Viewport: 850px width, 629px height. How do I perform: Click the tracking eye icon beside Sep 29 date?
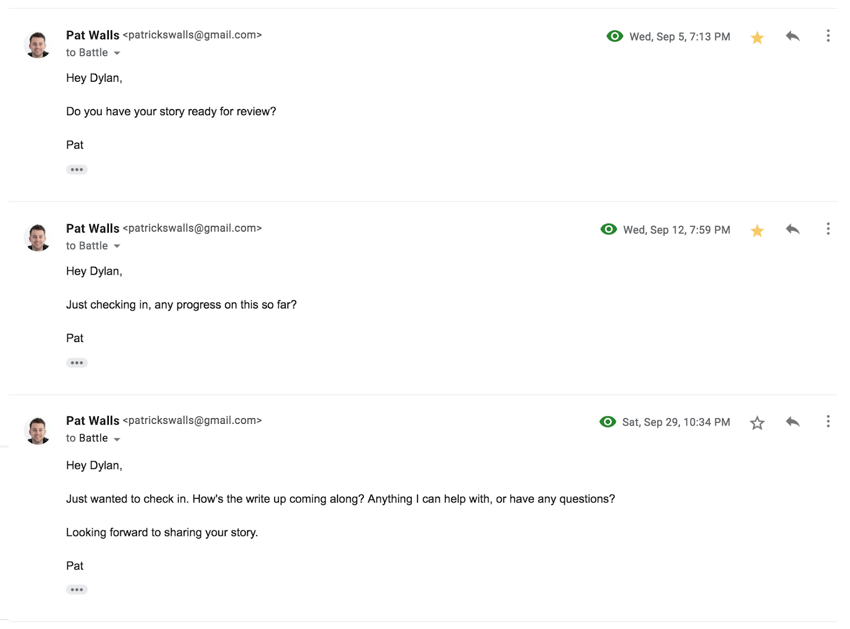coord(607,421)
